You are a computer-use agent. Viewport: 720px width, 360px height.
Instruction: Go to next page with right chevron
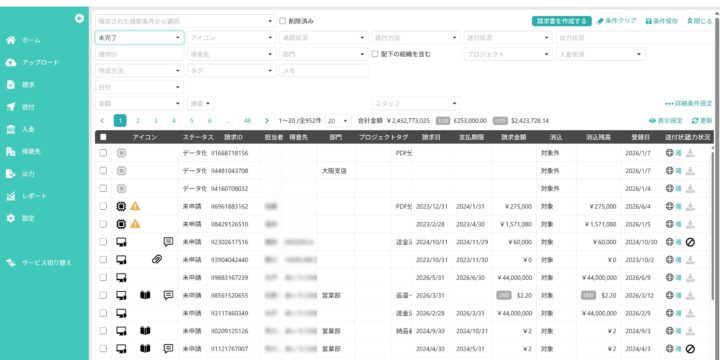coord(267,121)
